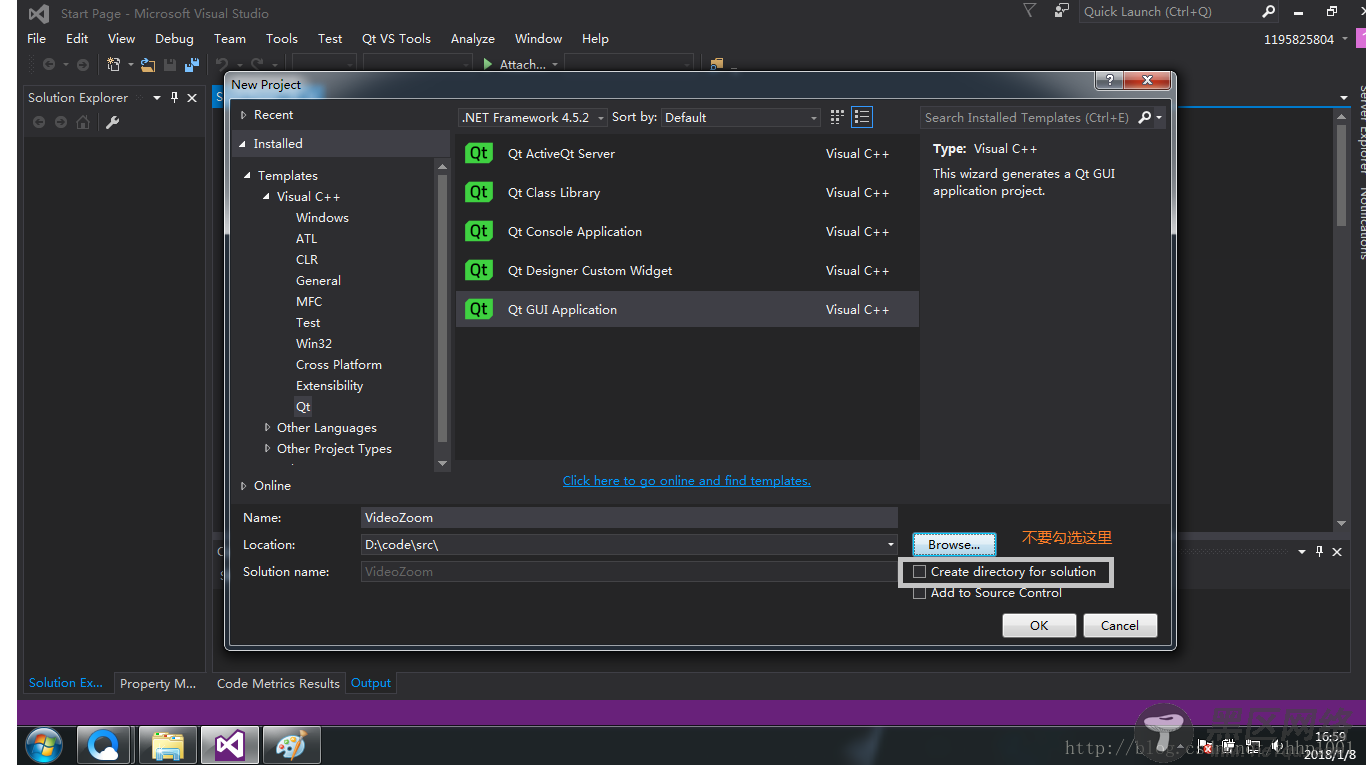Open the Debug menu
This screenshot has height=768, width=1366.
pyautogui.click(x=174, y=38)
